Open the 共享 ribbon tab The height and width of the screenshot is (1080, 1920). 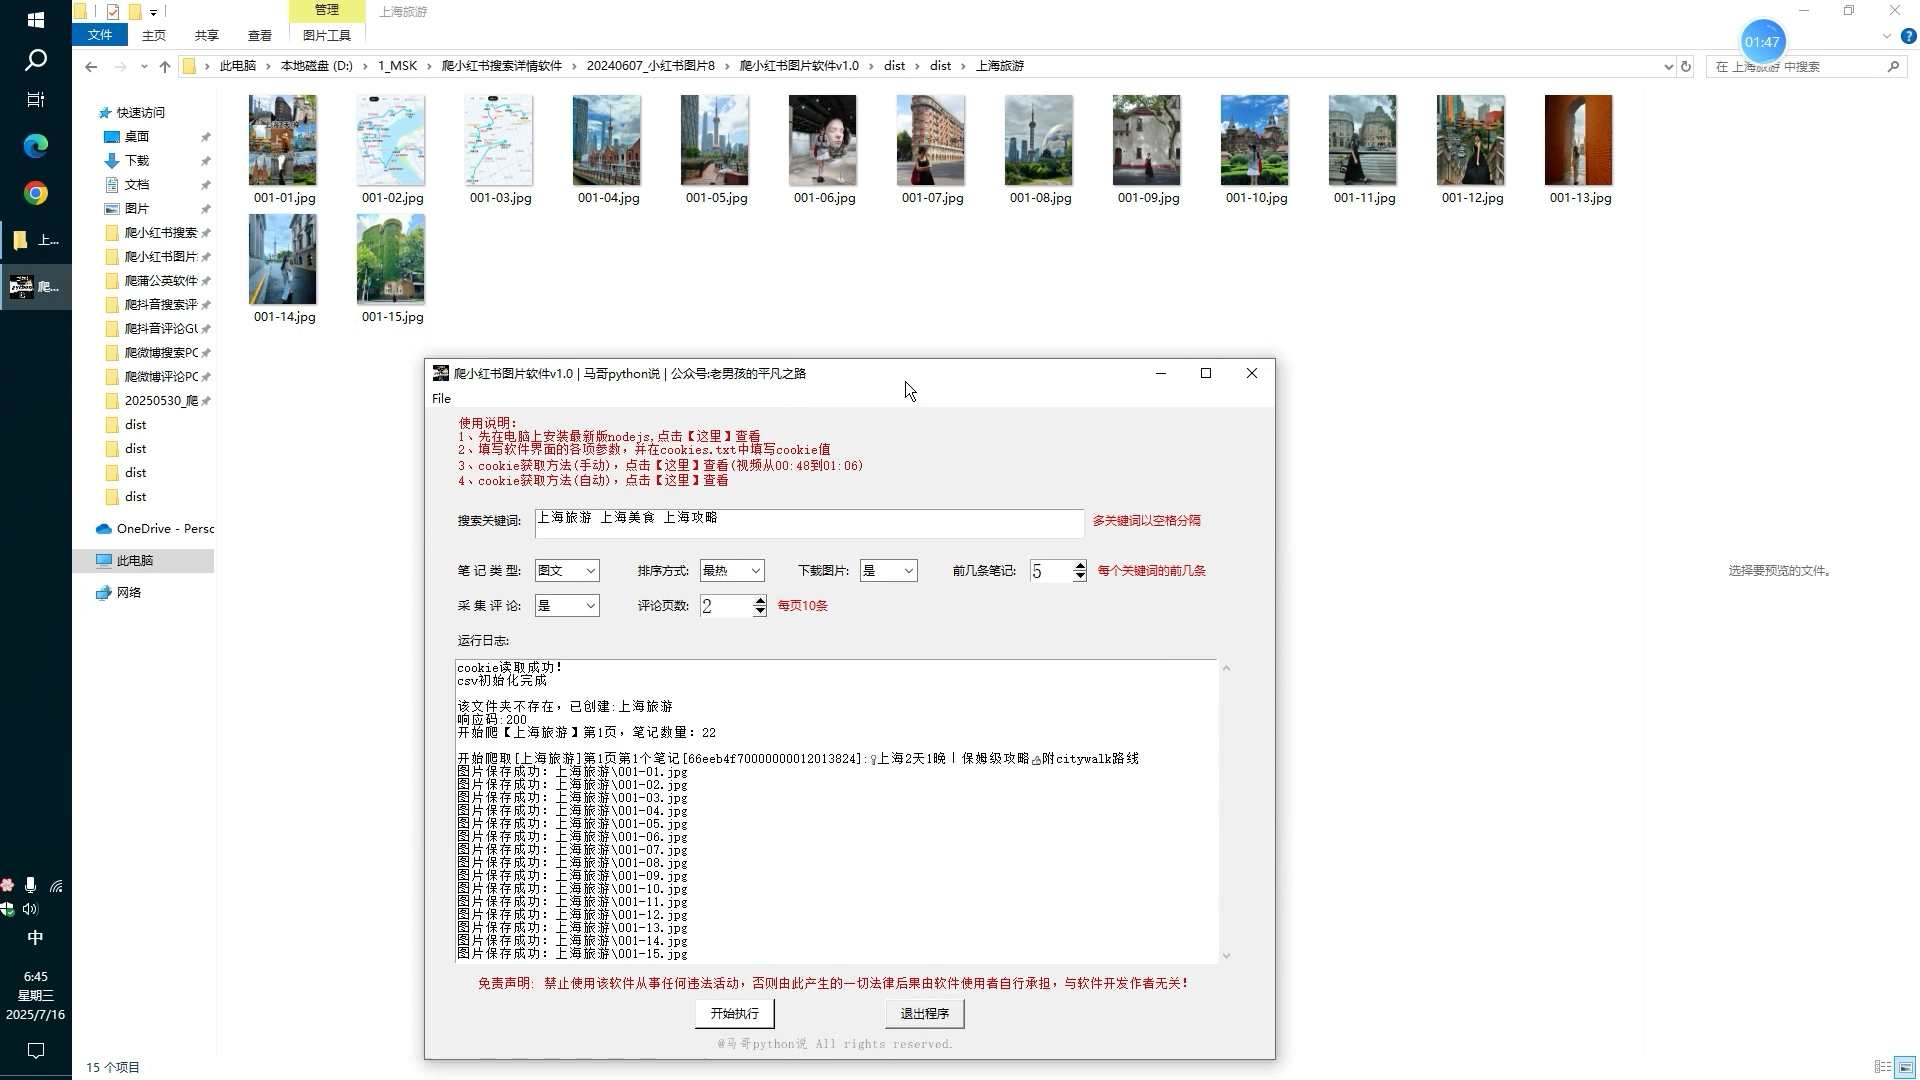pyautogui.click(x=207, y=35)
